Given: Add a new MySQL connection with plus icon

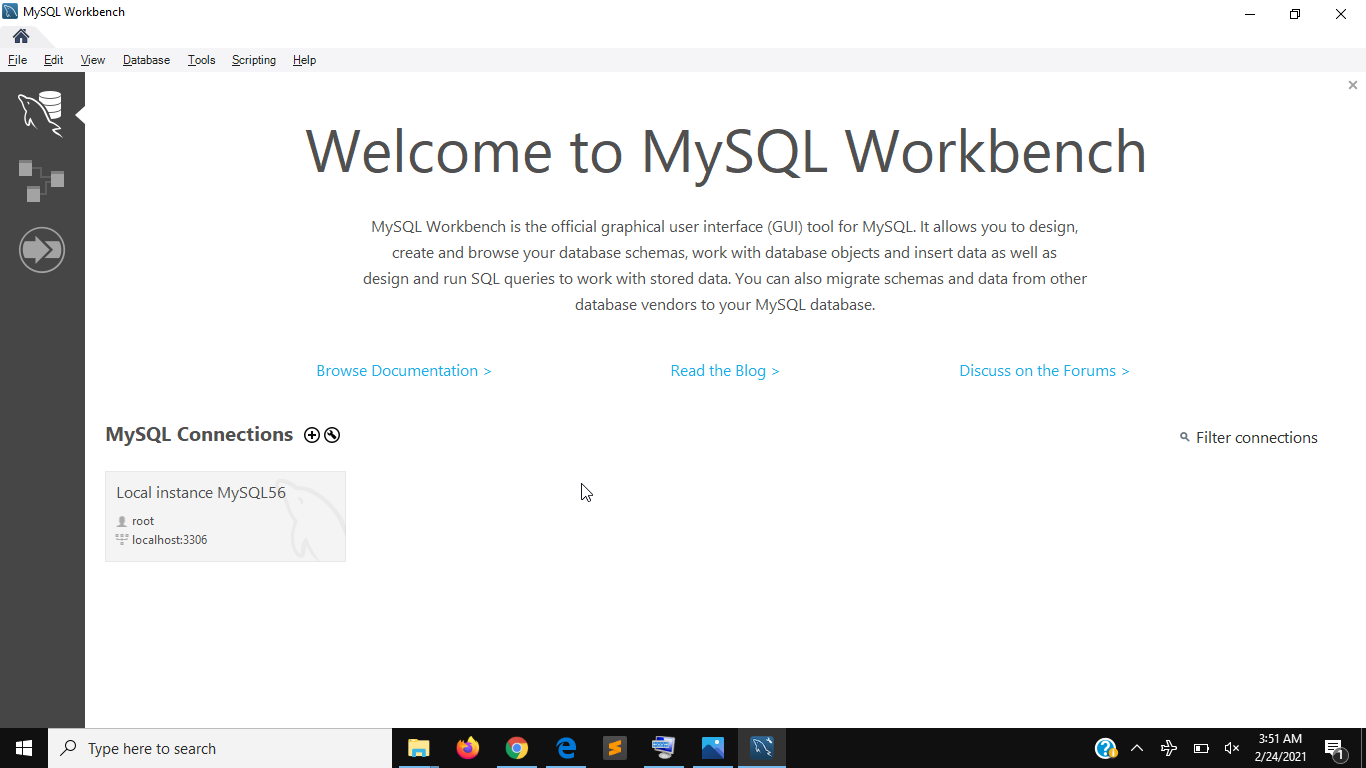Looking at the screenshot, I should pyautogui.click(x=312, y=435).
